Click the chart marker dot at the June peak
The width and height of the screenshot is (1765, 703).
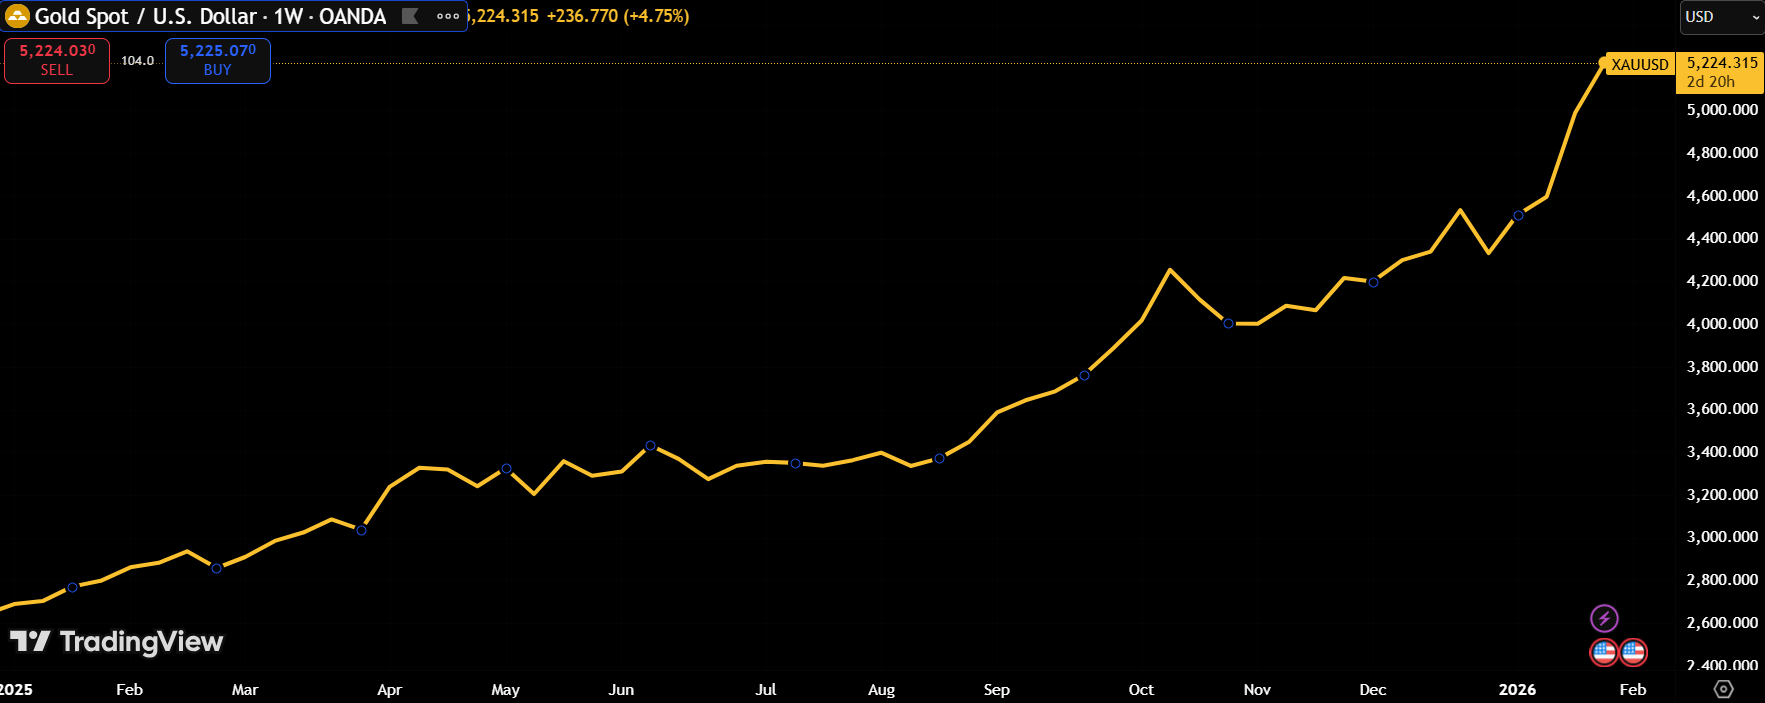tap(650, 446)
